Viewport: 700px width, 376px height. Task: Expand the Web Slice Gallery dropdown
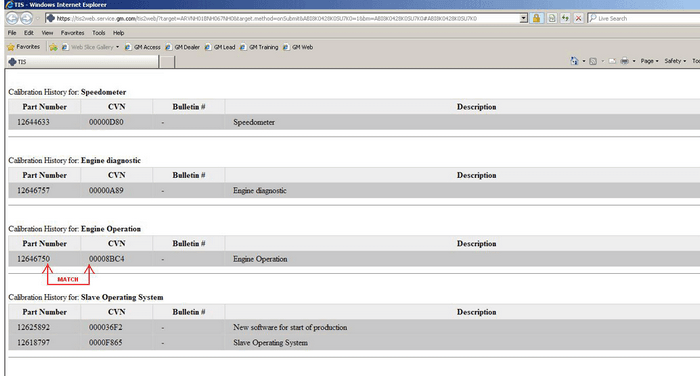117,47
